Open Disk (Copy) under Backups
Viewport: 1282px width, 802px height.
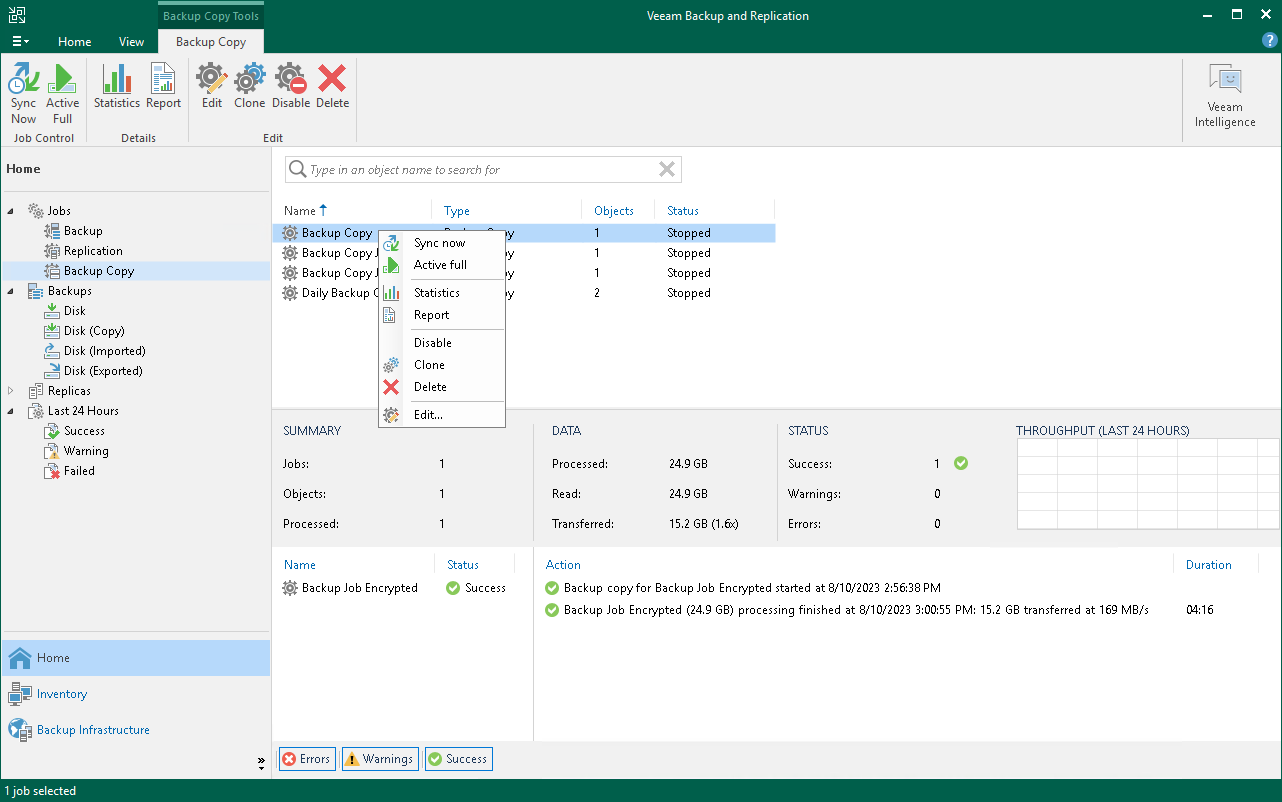[94, 331]
